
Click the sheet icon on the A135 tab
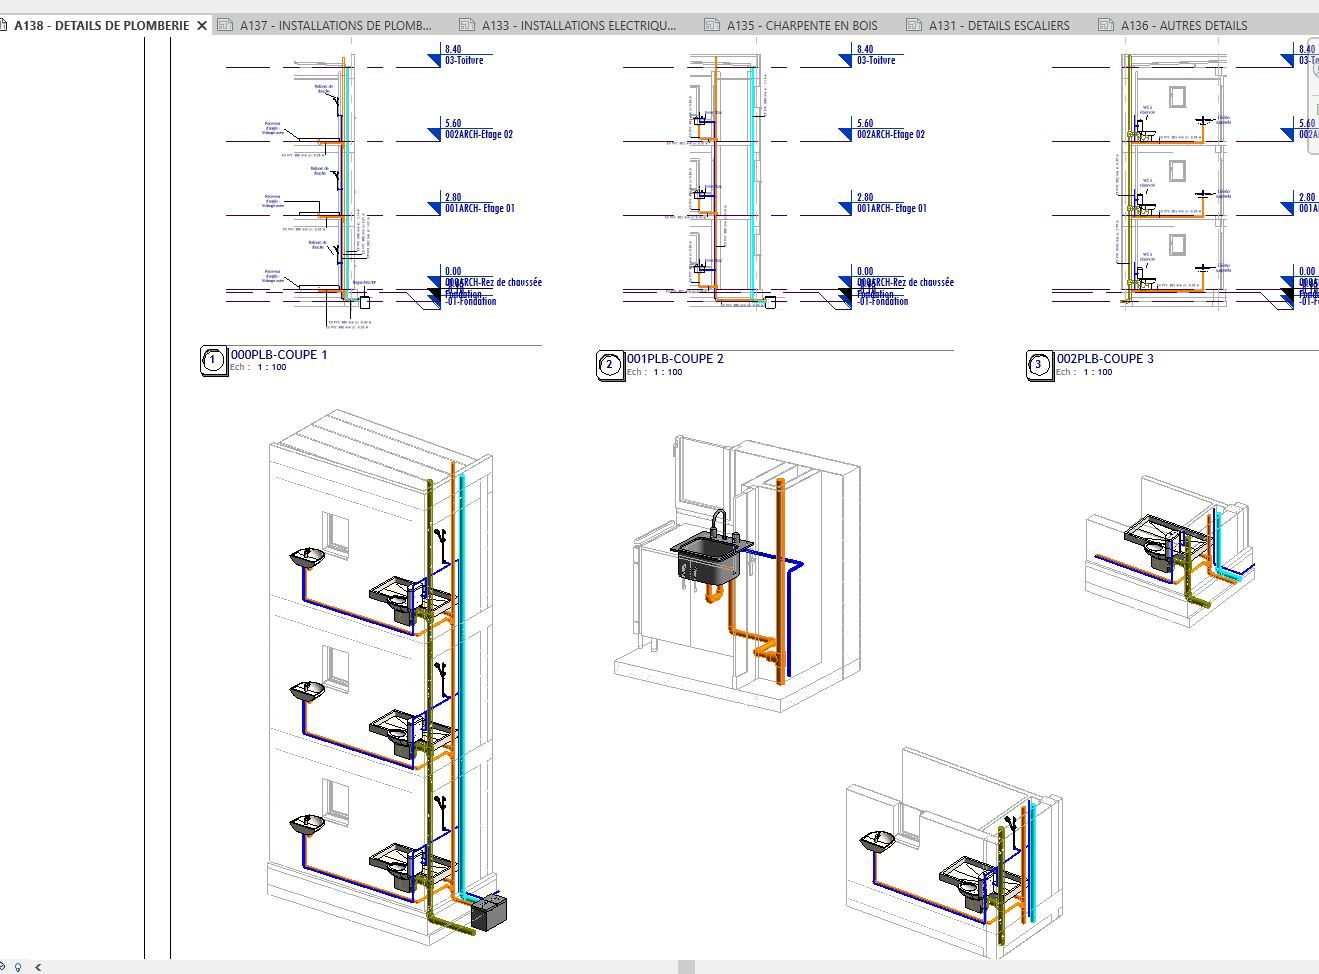pos(711,25)
